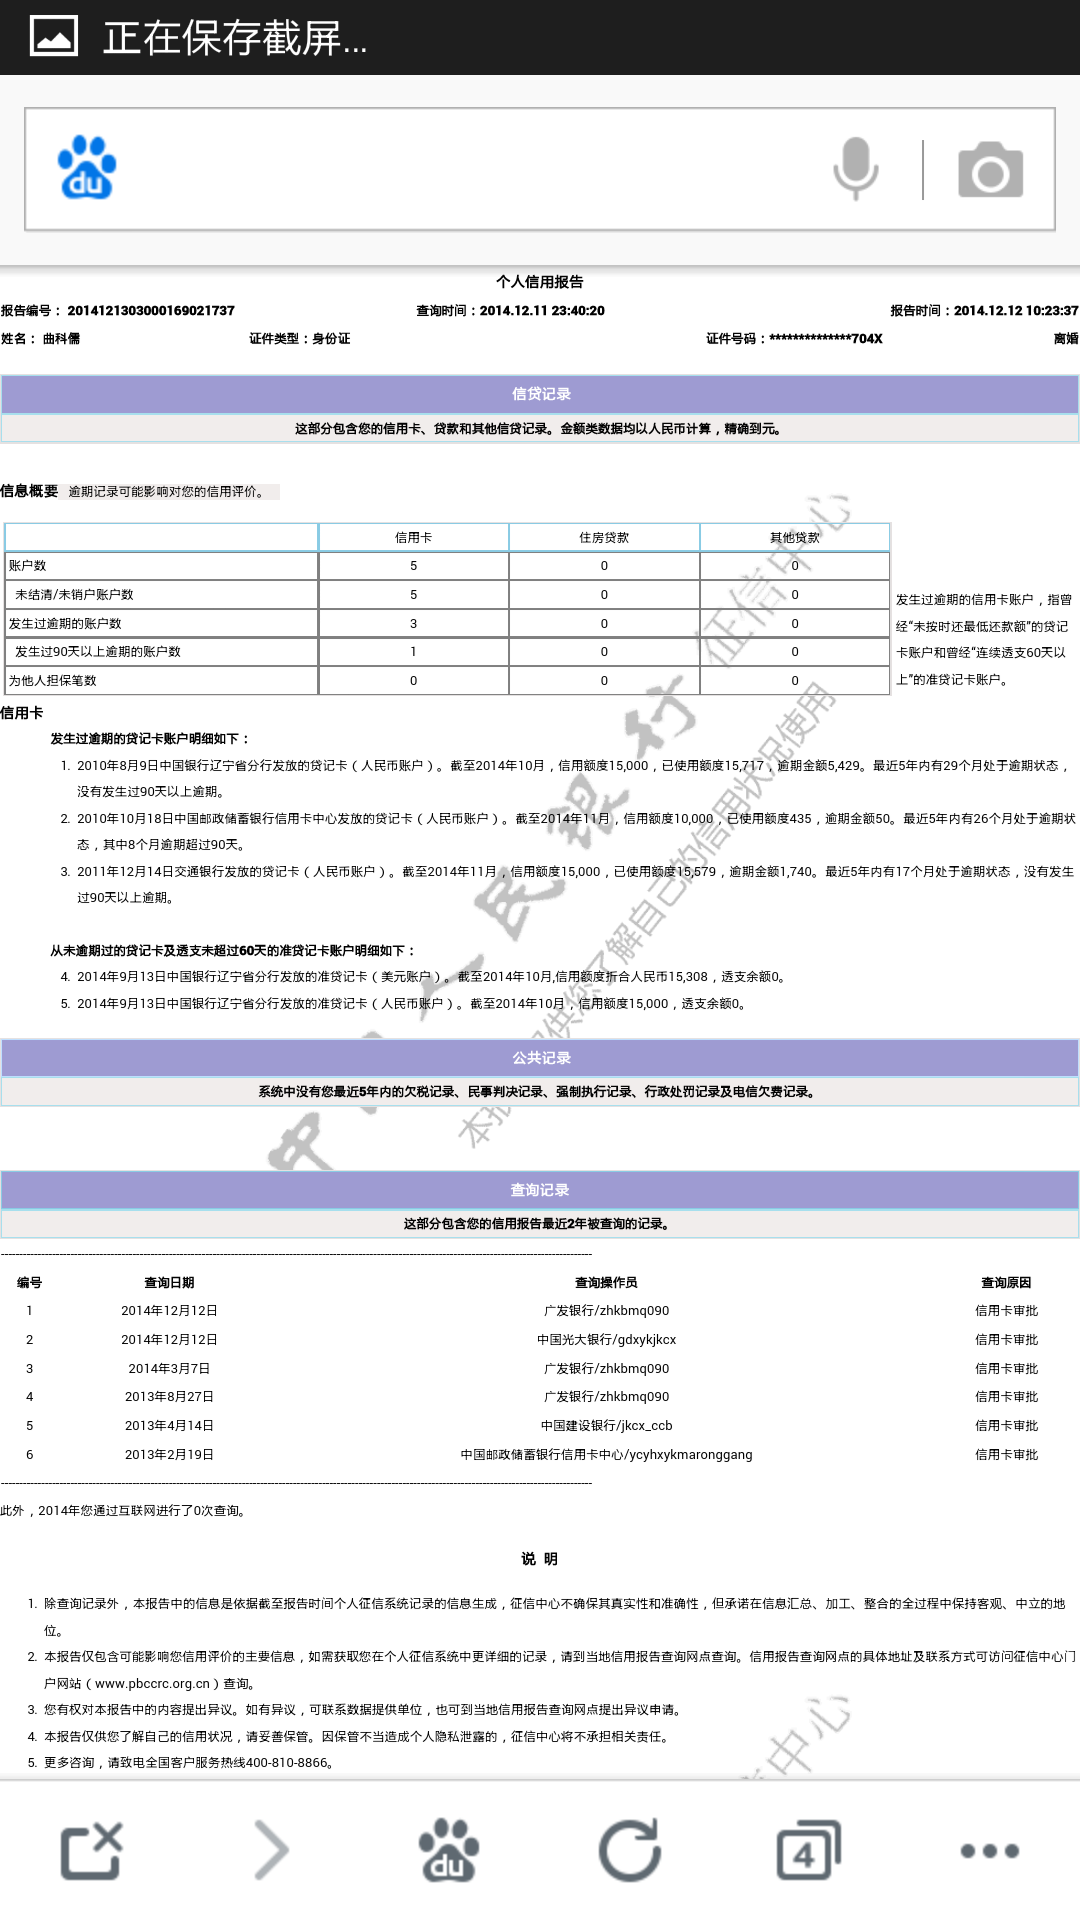1080x1920 pixels.
Task: Tap query date 2014年3月7日
Action: [x=169, y=1369]
